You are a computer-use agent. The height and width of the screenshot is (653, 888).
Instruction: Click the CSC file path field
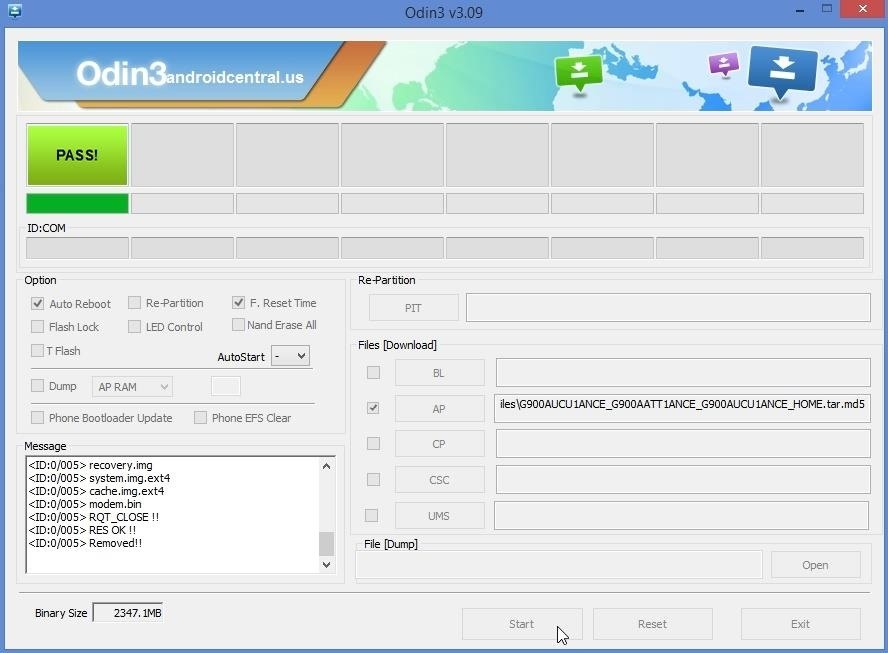tap(683, 480)
